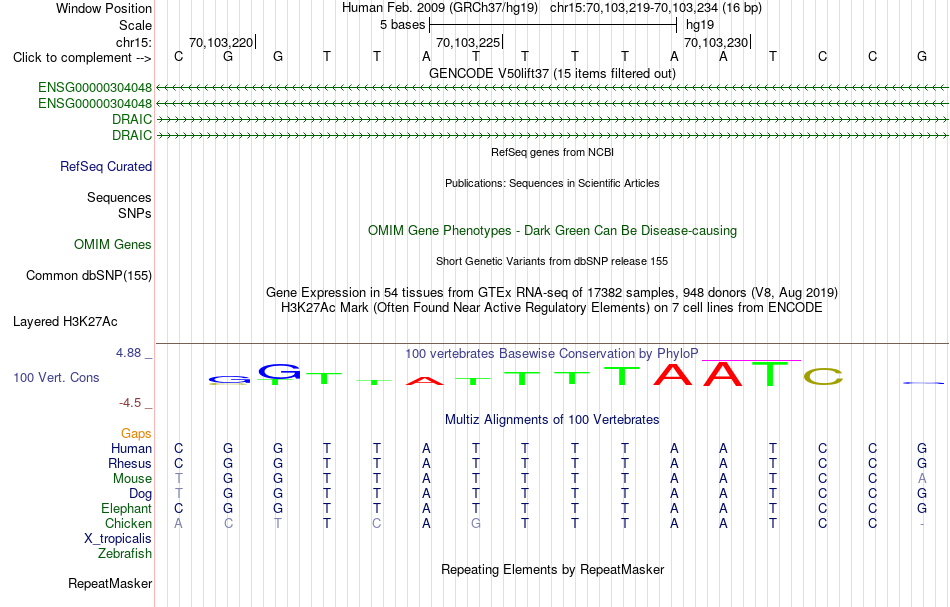Click the large blue G in conservation logo
This screenshot has height=607, width=950.
(x=279, y=371)
